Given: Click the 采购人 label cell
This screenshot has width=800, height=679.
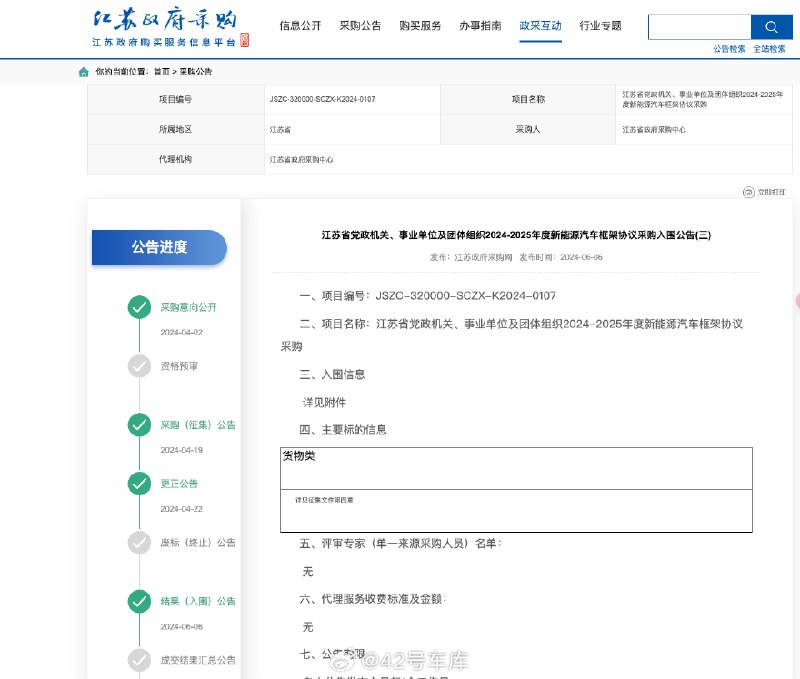Looking at the screenshot, I should pos(528,130).
